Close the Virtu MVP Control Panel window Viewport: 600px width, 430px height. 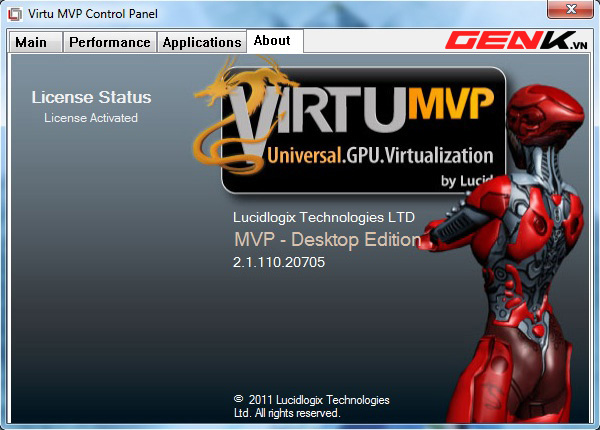[x=570, y=9]
